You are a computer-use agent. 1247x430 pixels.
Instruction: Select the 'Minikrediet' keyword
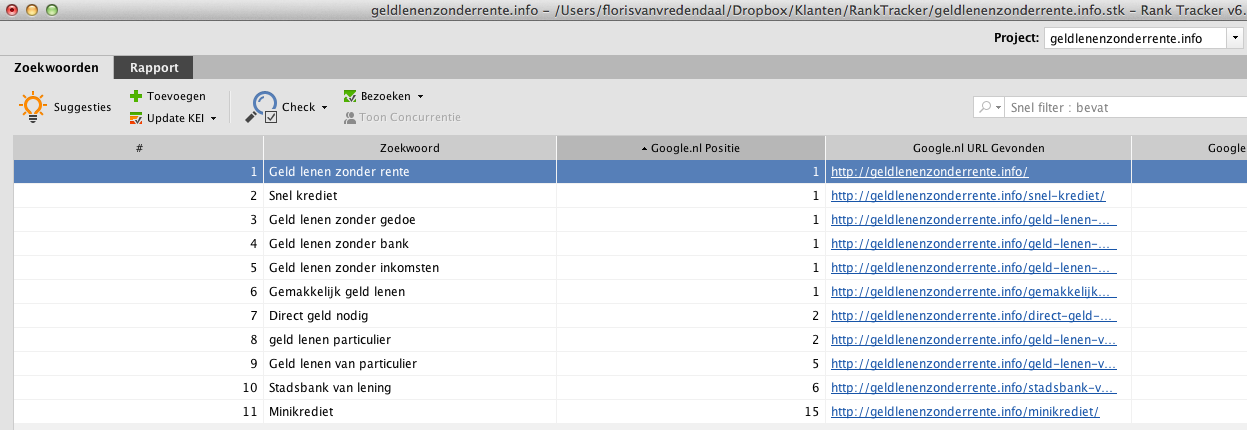click(x=301, y=412)
